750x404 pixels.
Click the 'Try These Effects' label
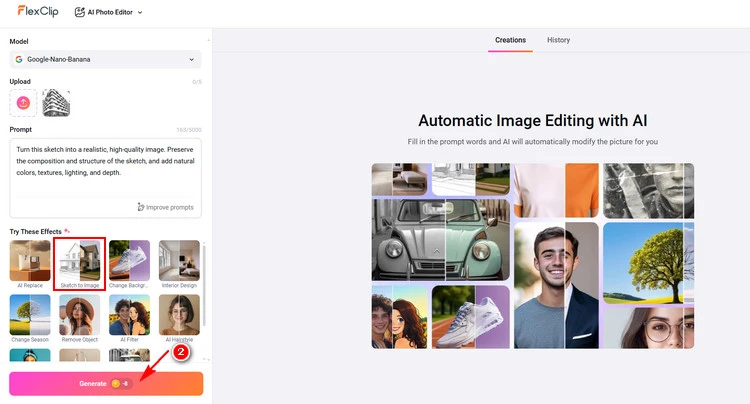[x=35, y=231]
